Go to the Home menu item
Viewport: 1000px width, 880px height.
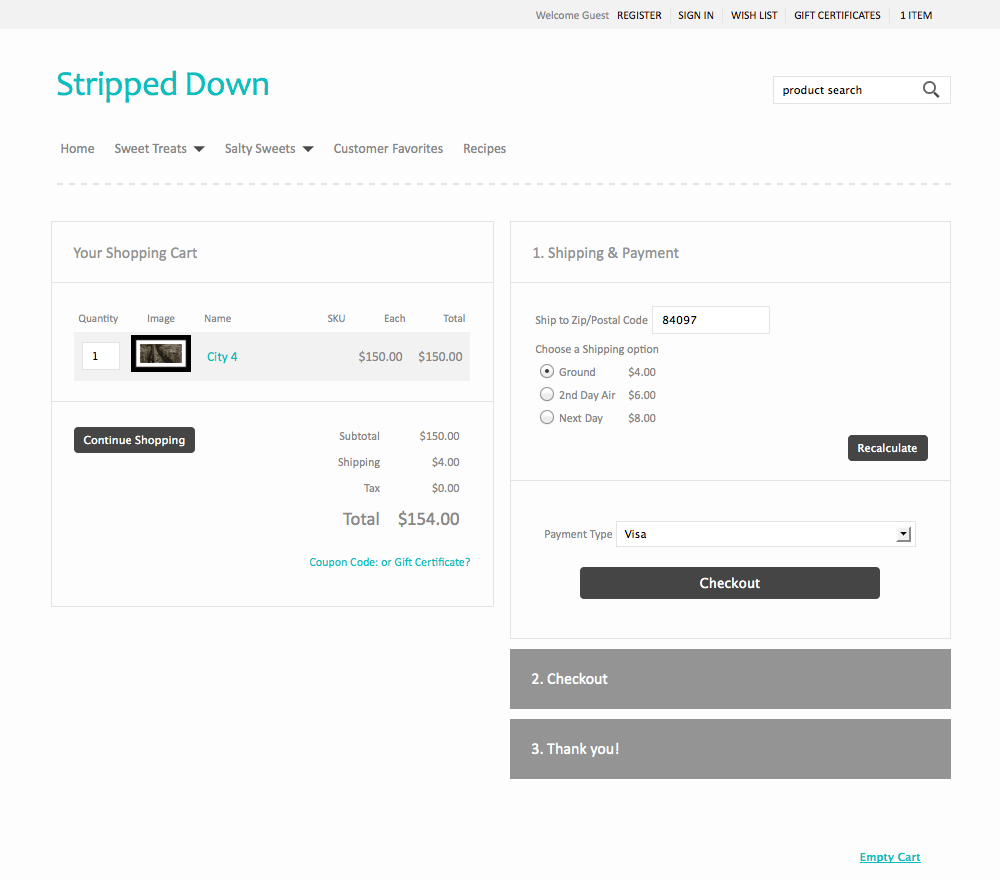click(77, 149)
